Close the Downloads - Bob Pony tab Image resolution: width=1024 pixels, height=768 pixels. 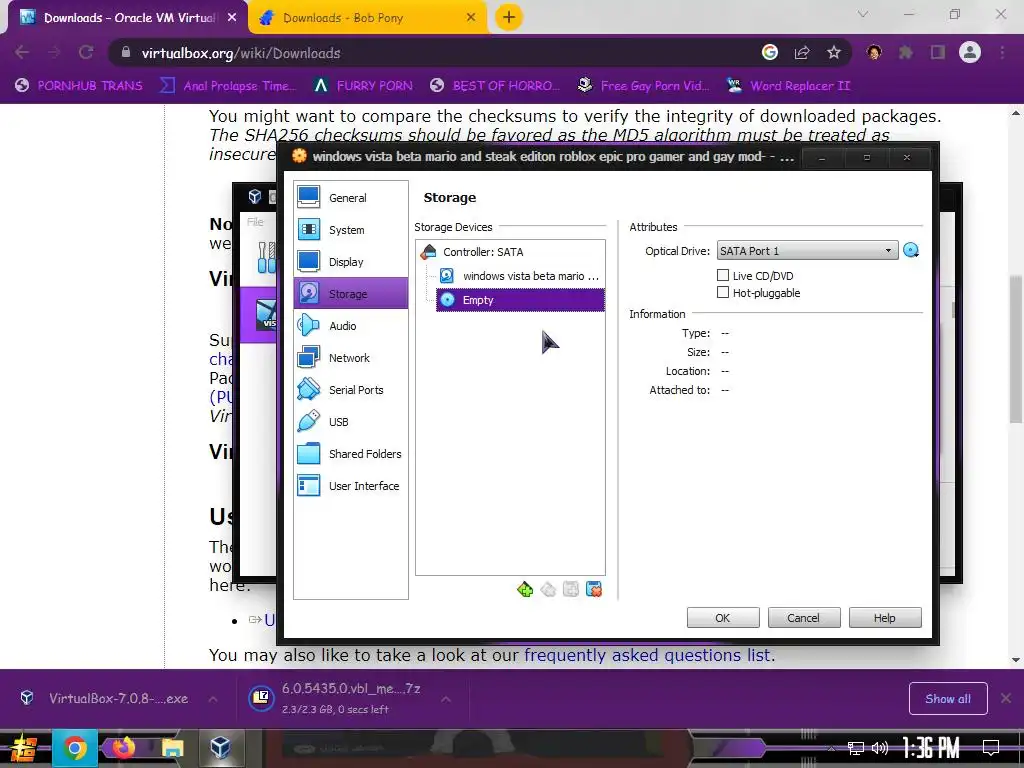471,18
